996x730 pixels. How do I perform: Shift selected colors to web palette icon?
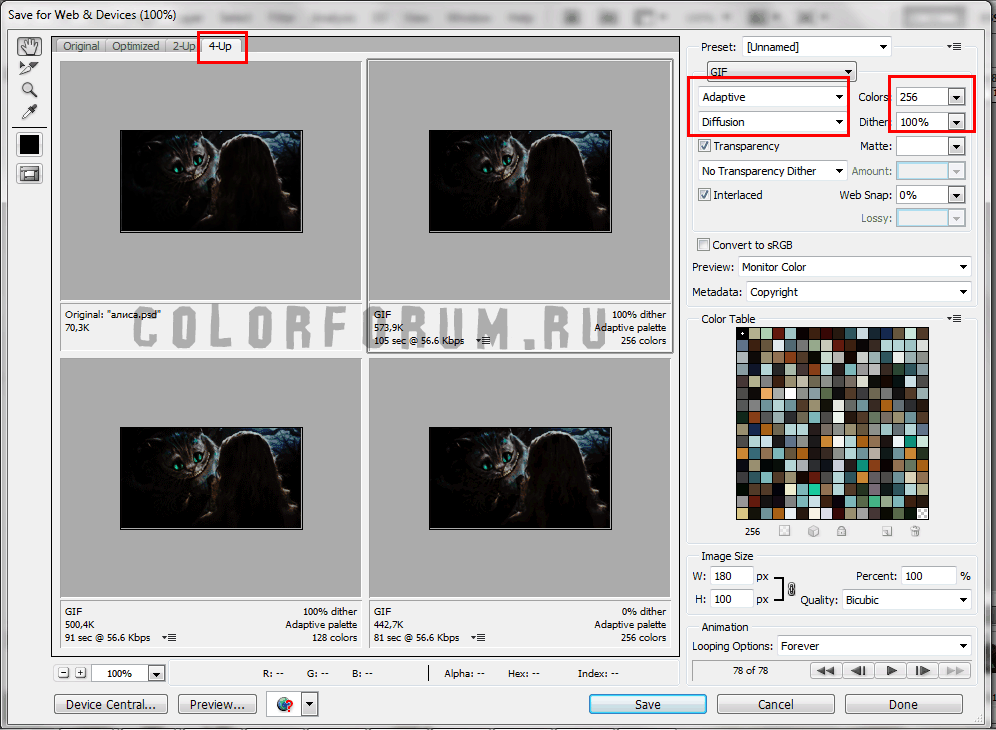(x=814, y=531)
